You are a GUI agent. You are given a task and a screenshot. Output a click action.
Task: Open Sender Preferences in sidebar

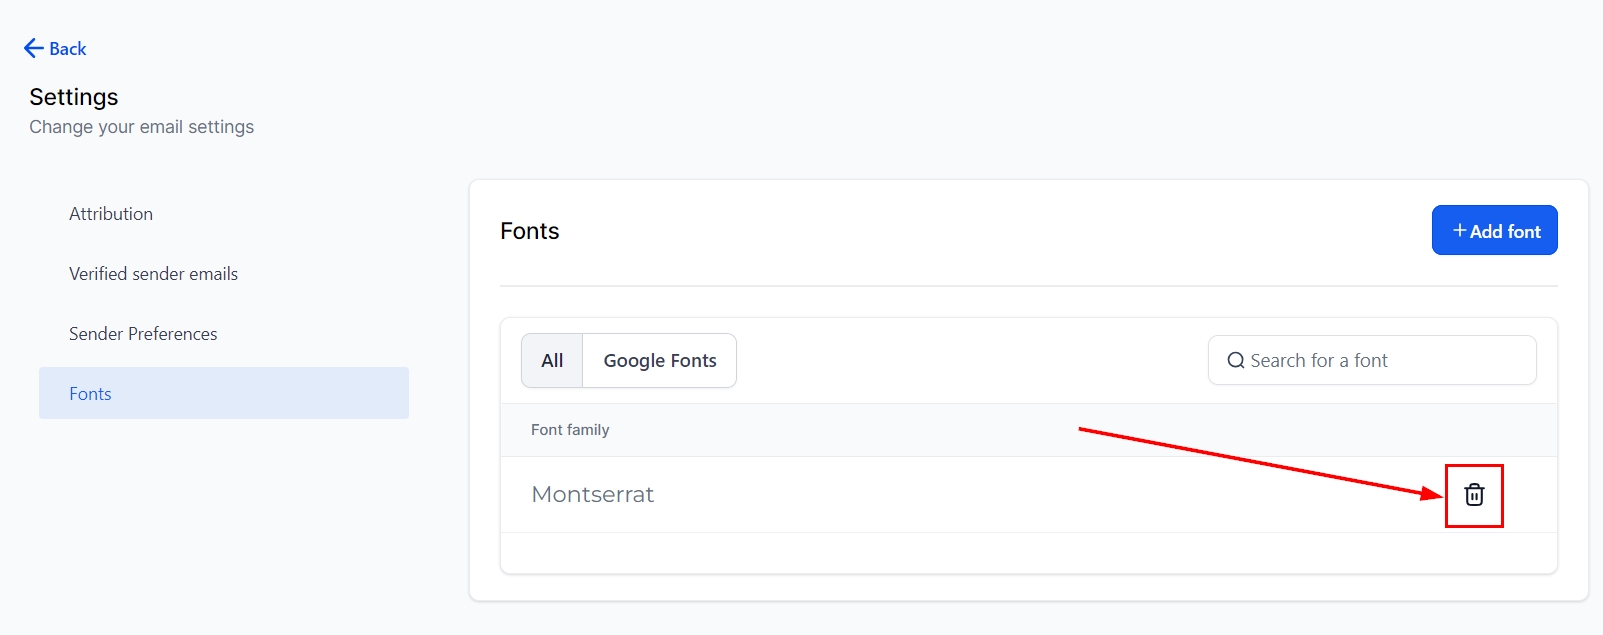pyautogui.click(x=143, y=334)
